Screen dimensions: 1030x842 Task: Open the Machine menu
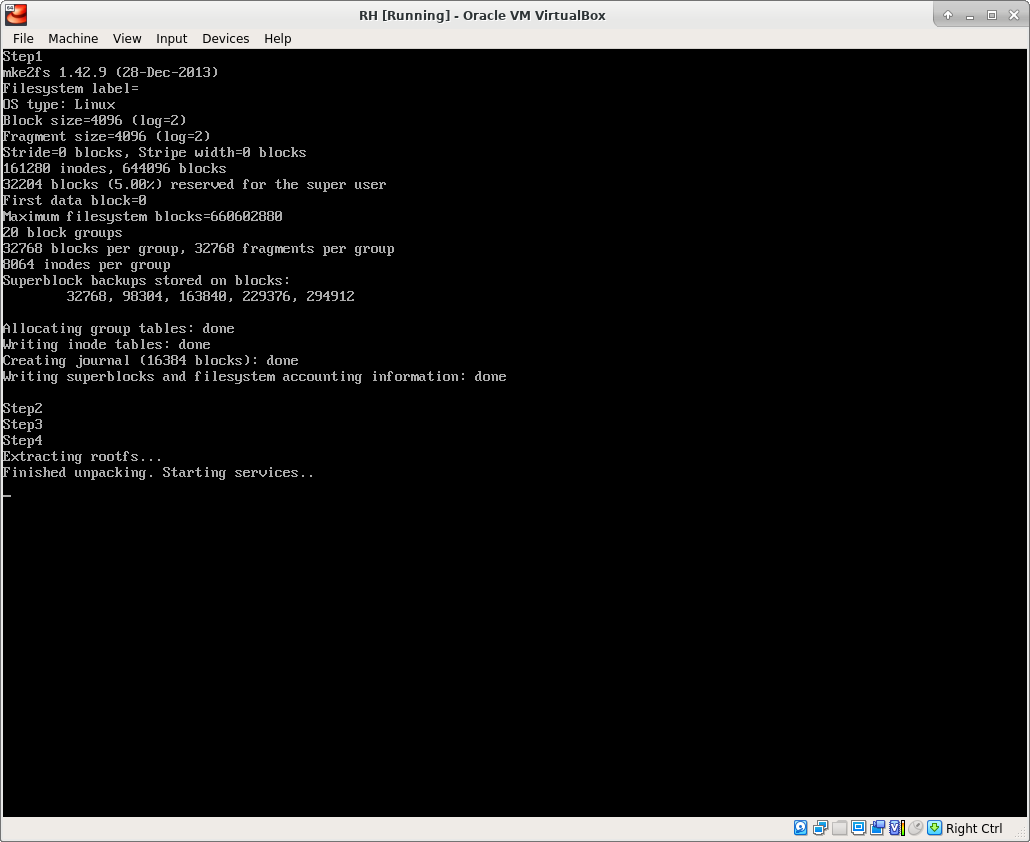point(73,38)
